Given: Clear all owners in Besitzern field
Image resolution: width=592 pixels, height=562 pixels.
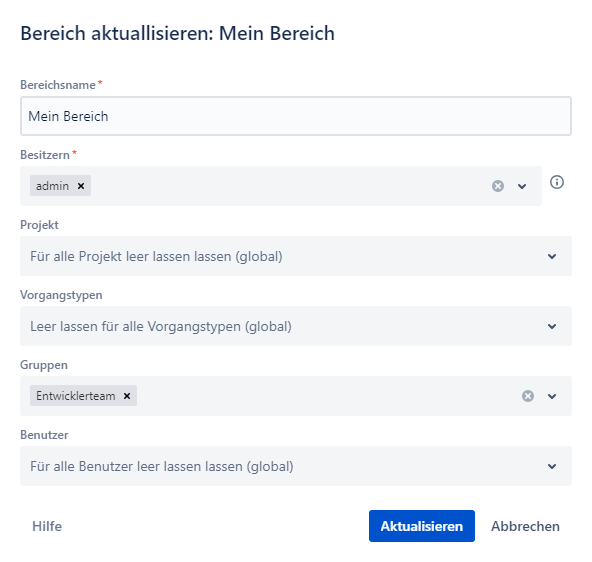Looking at the screenshot, I should 498,186.
